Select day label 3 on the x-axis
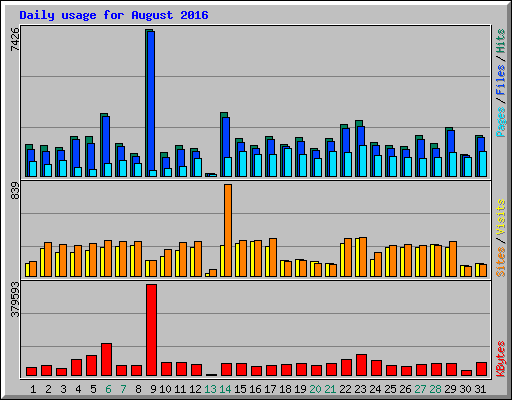Screen dimensions: 512x400 point(63,389)
